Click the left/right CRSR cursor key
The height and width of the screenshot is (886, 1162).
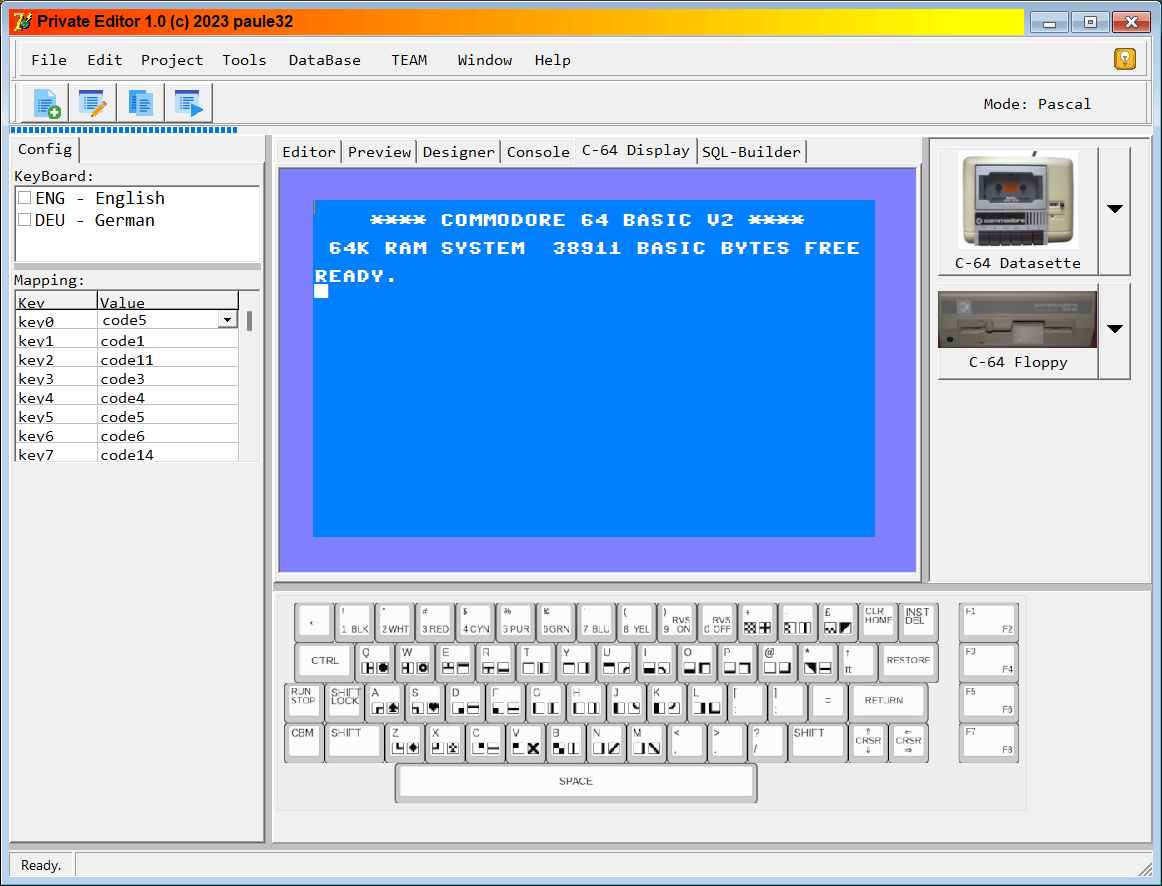908,742
